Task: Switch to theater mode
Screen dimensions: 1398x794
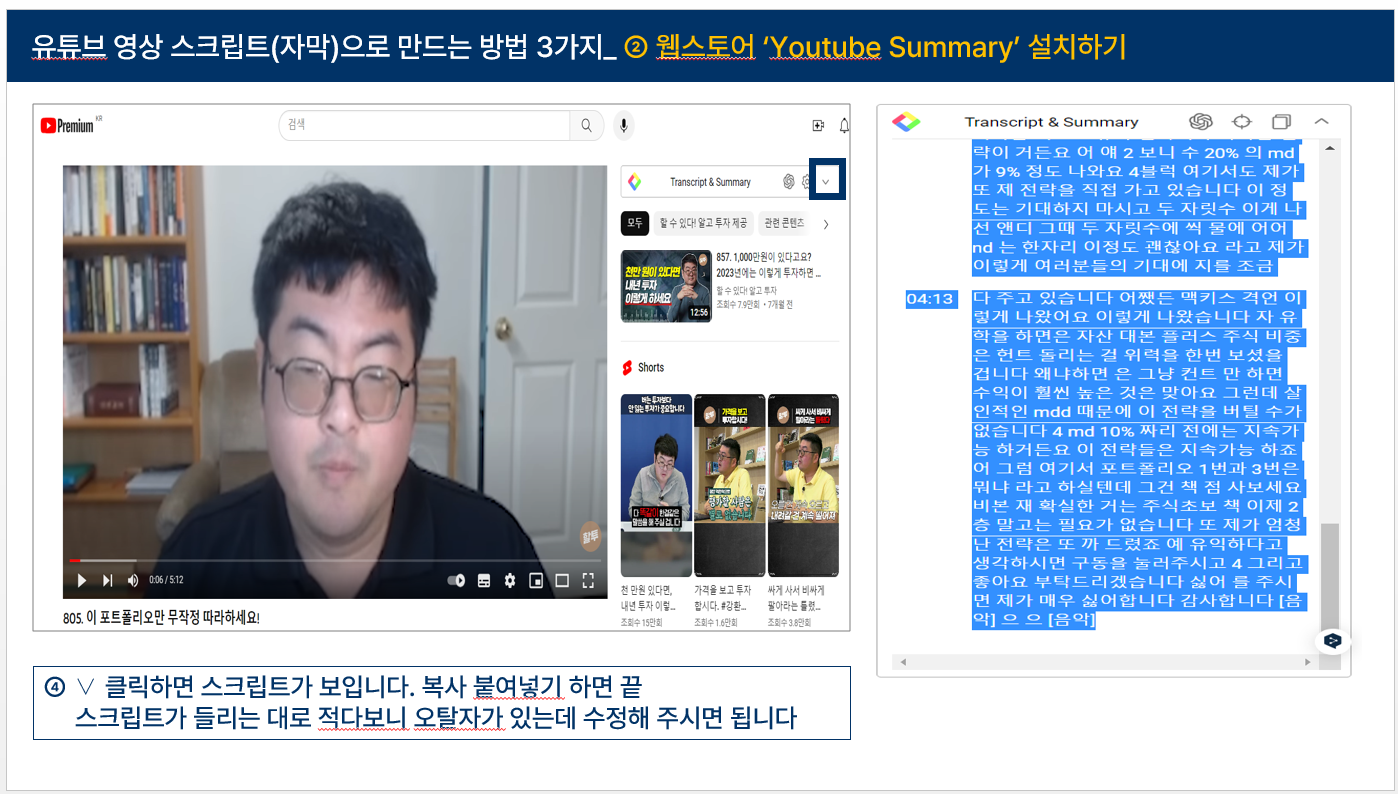Action: (x=562, y=580)
